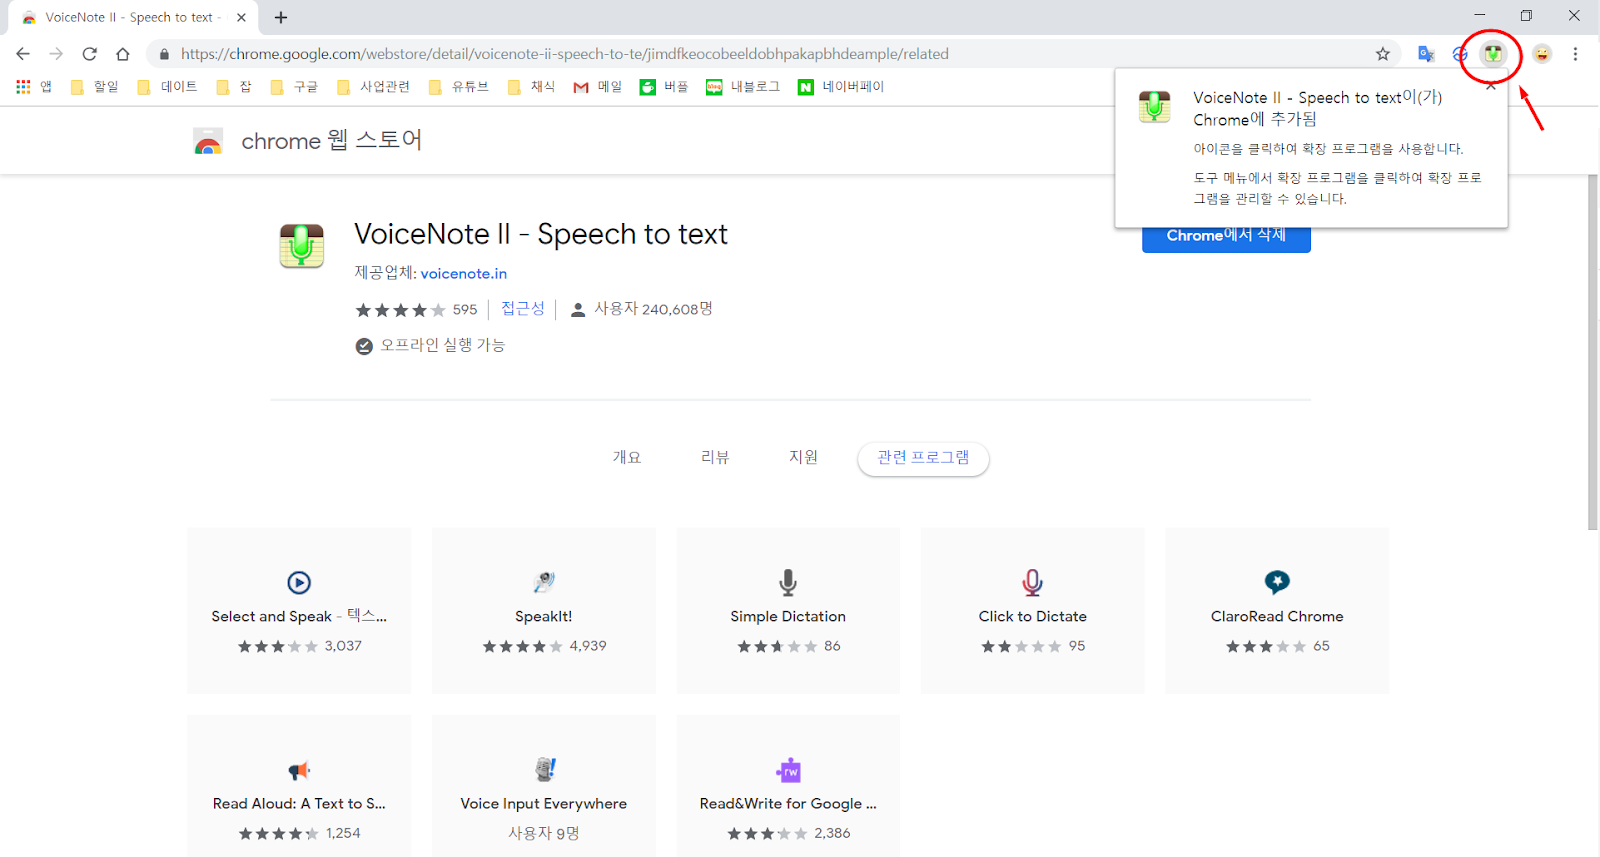
Task: Open the Read Aloud extension card
Action: 299,786
